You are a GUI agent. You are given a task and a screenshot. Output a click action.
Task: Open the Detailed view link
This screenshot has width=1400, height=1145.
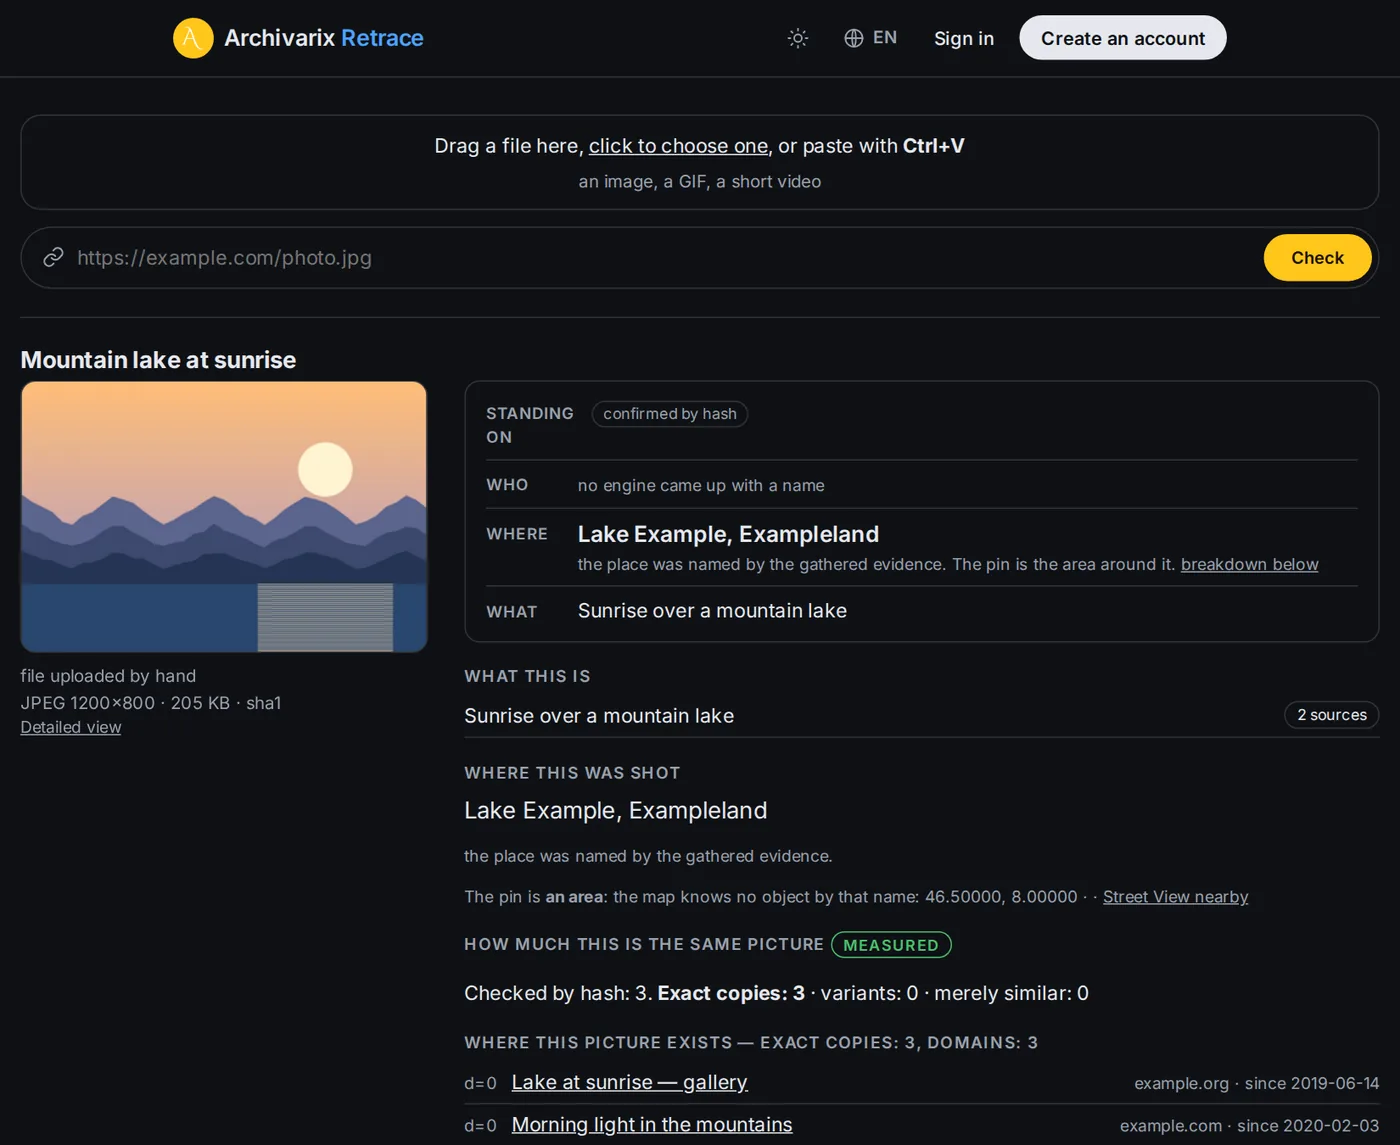coord(71,727)
